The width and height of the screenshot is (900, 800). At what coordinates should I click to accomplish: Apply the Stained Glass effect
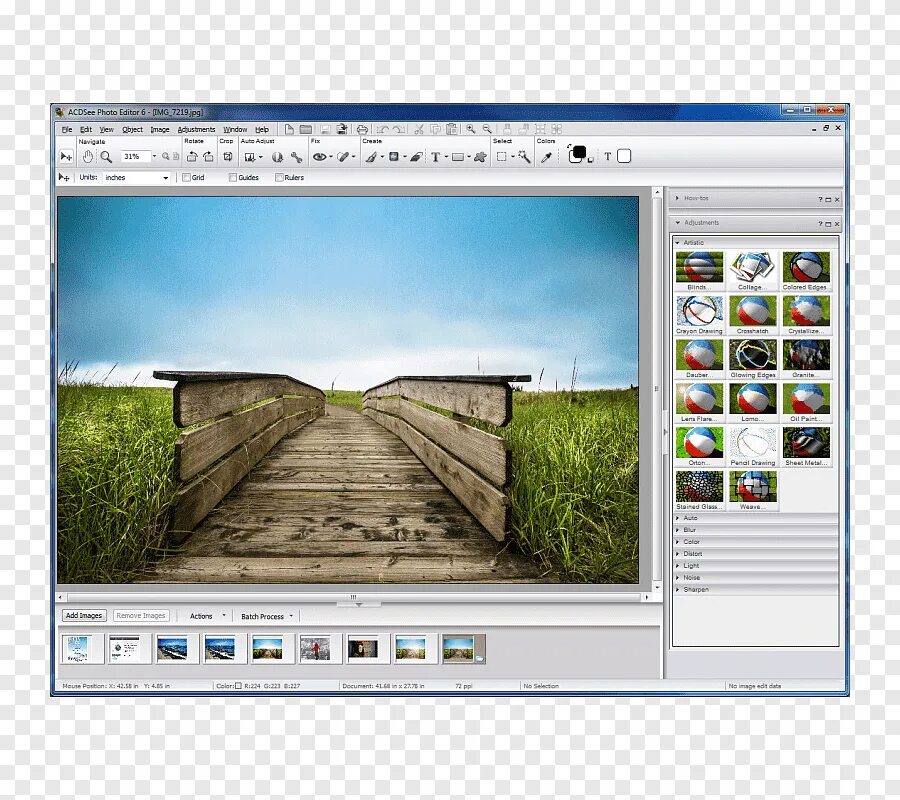(x=699, y=491)
